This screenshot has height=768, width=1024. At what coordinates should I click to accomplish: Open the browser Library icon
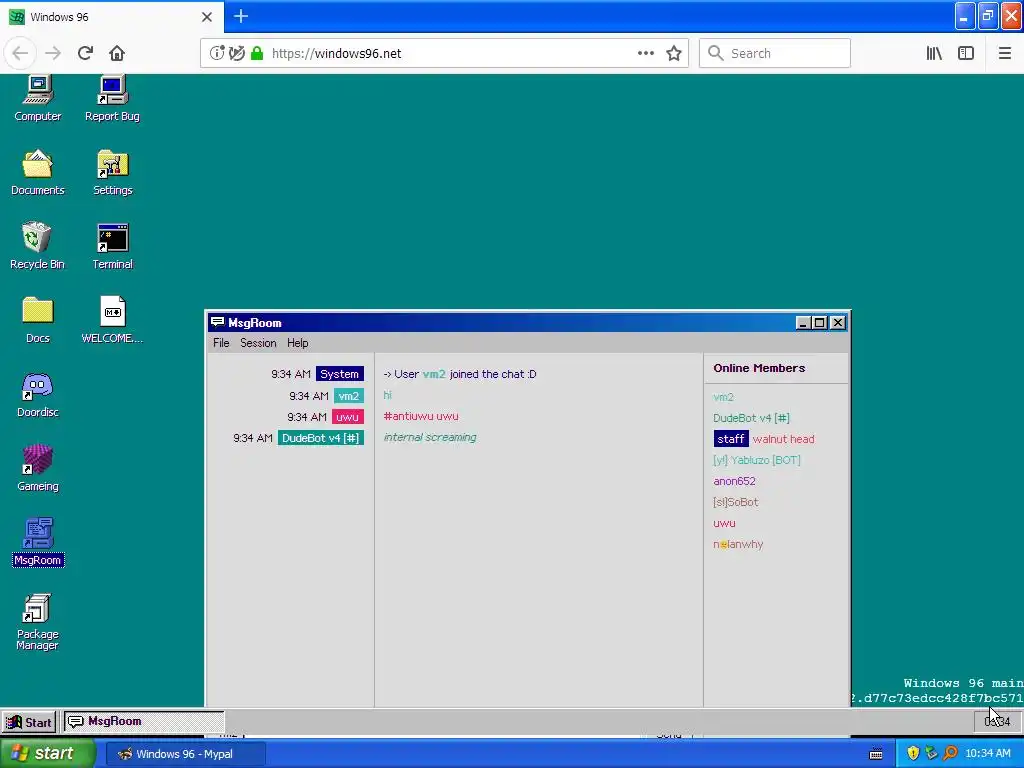[x=934, y=53]
